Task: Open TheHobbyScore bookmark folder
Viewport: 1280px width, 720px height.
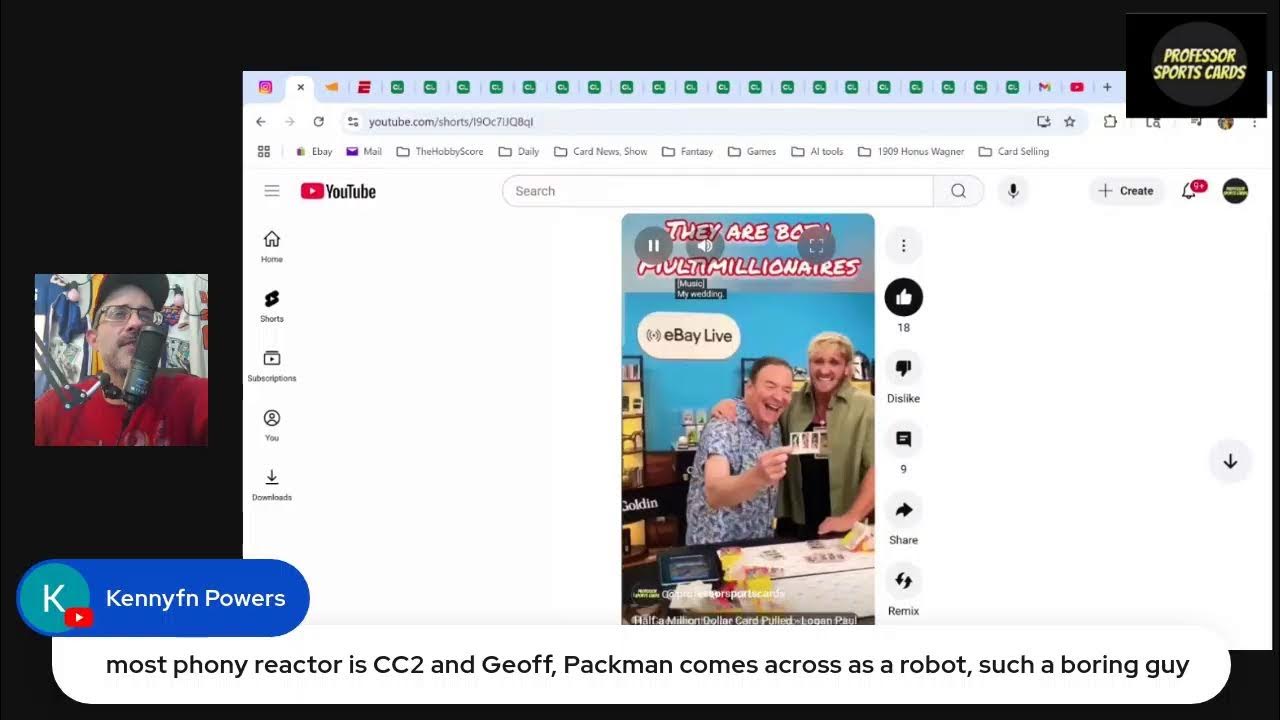Action: point(440,152)
